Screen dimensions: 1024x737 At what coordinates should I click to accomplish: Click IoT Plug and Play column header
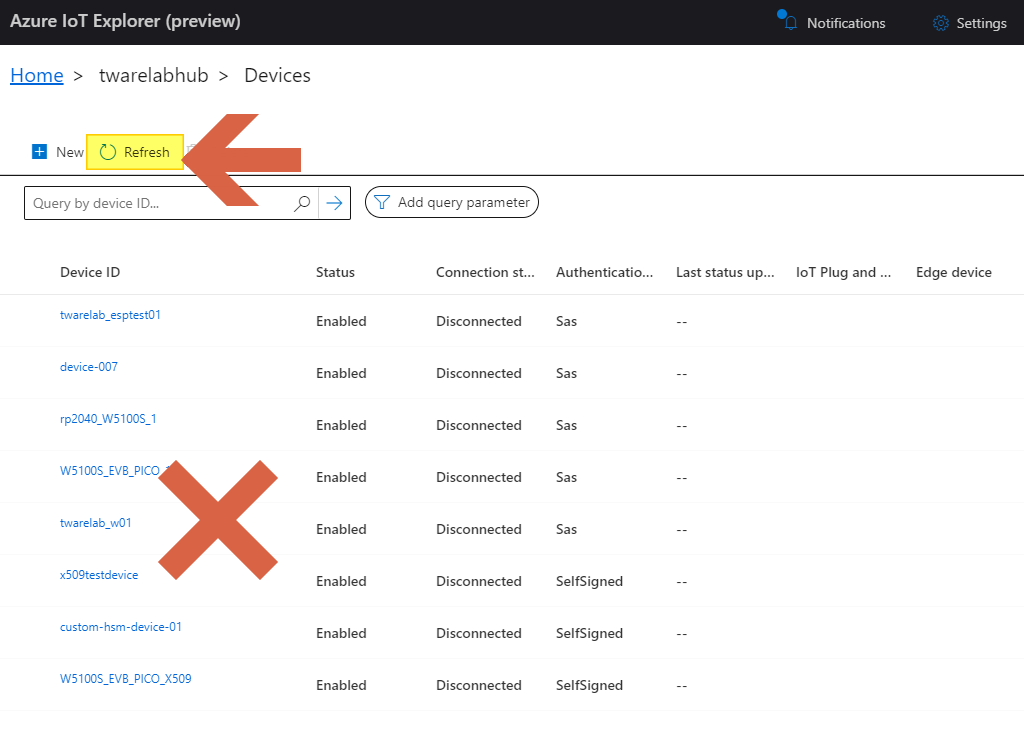843,272
